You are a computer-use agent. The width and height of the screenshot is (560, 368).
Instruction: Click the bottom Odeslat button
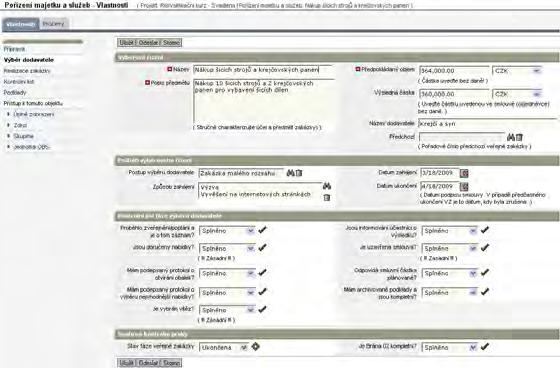[148, 363]
